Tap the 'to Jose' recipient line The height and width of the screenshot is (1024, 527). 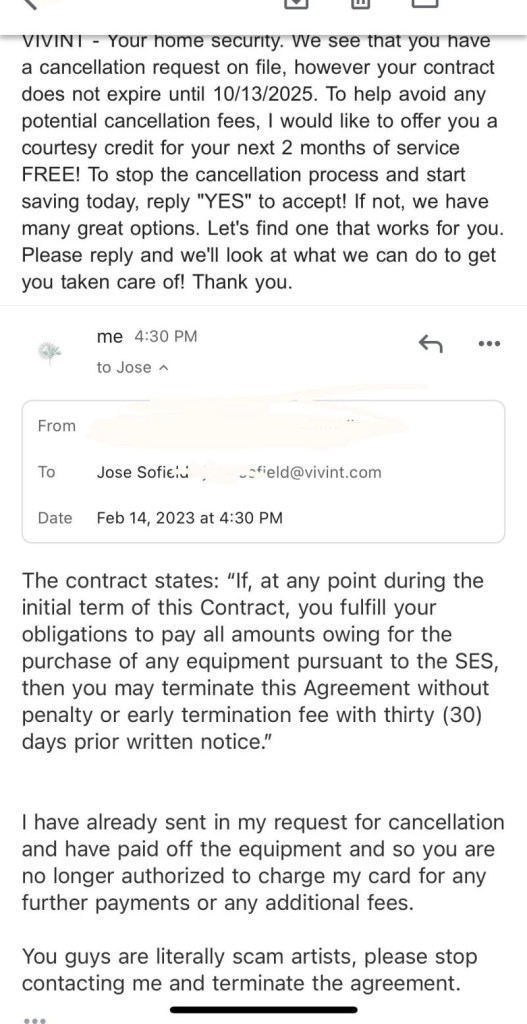pyautogui.click(x=133, y=368)
